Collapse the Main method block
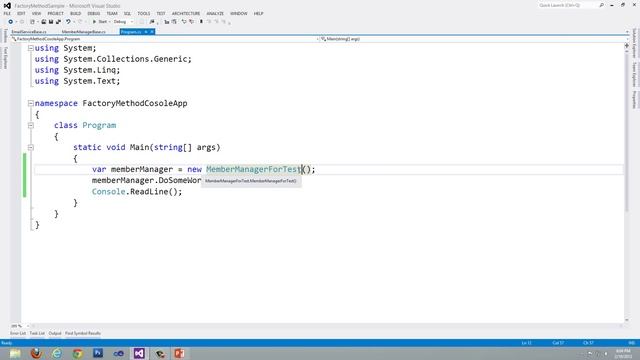Image resolution: width=640 pixels, height=360 pixels. pyautogui.click(x=31, y=147)
